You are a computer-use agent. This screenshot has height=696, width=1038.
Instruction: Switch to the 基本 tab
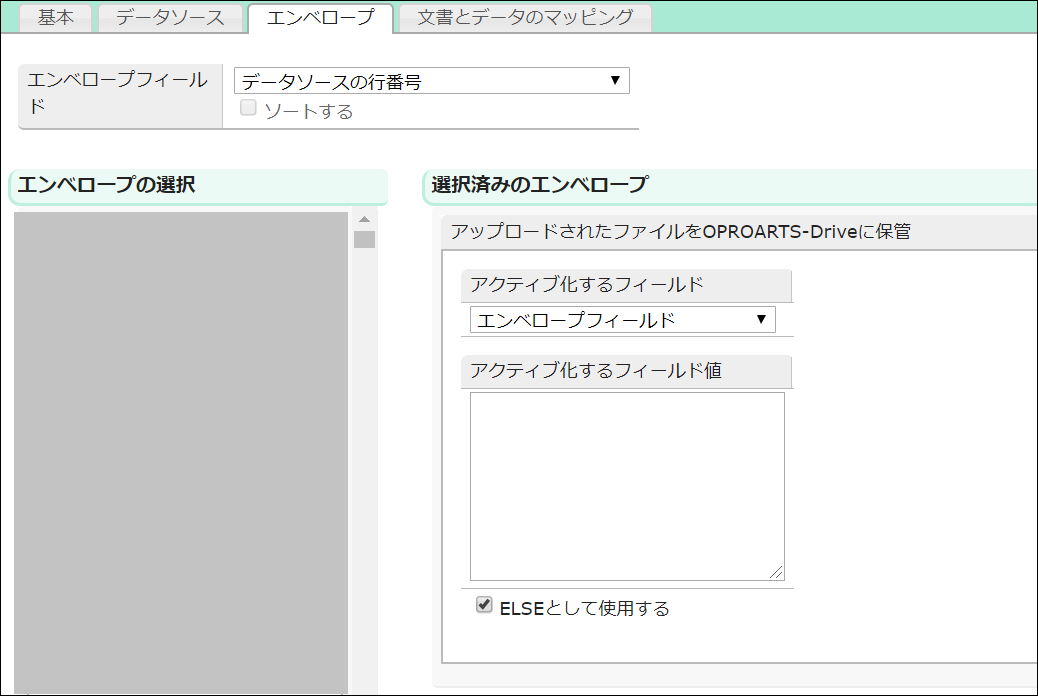tap(56, 18)
